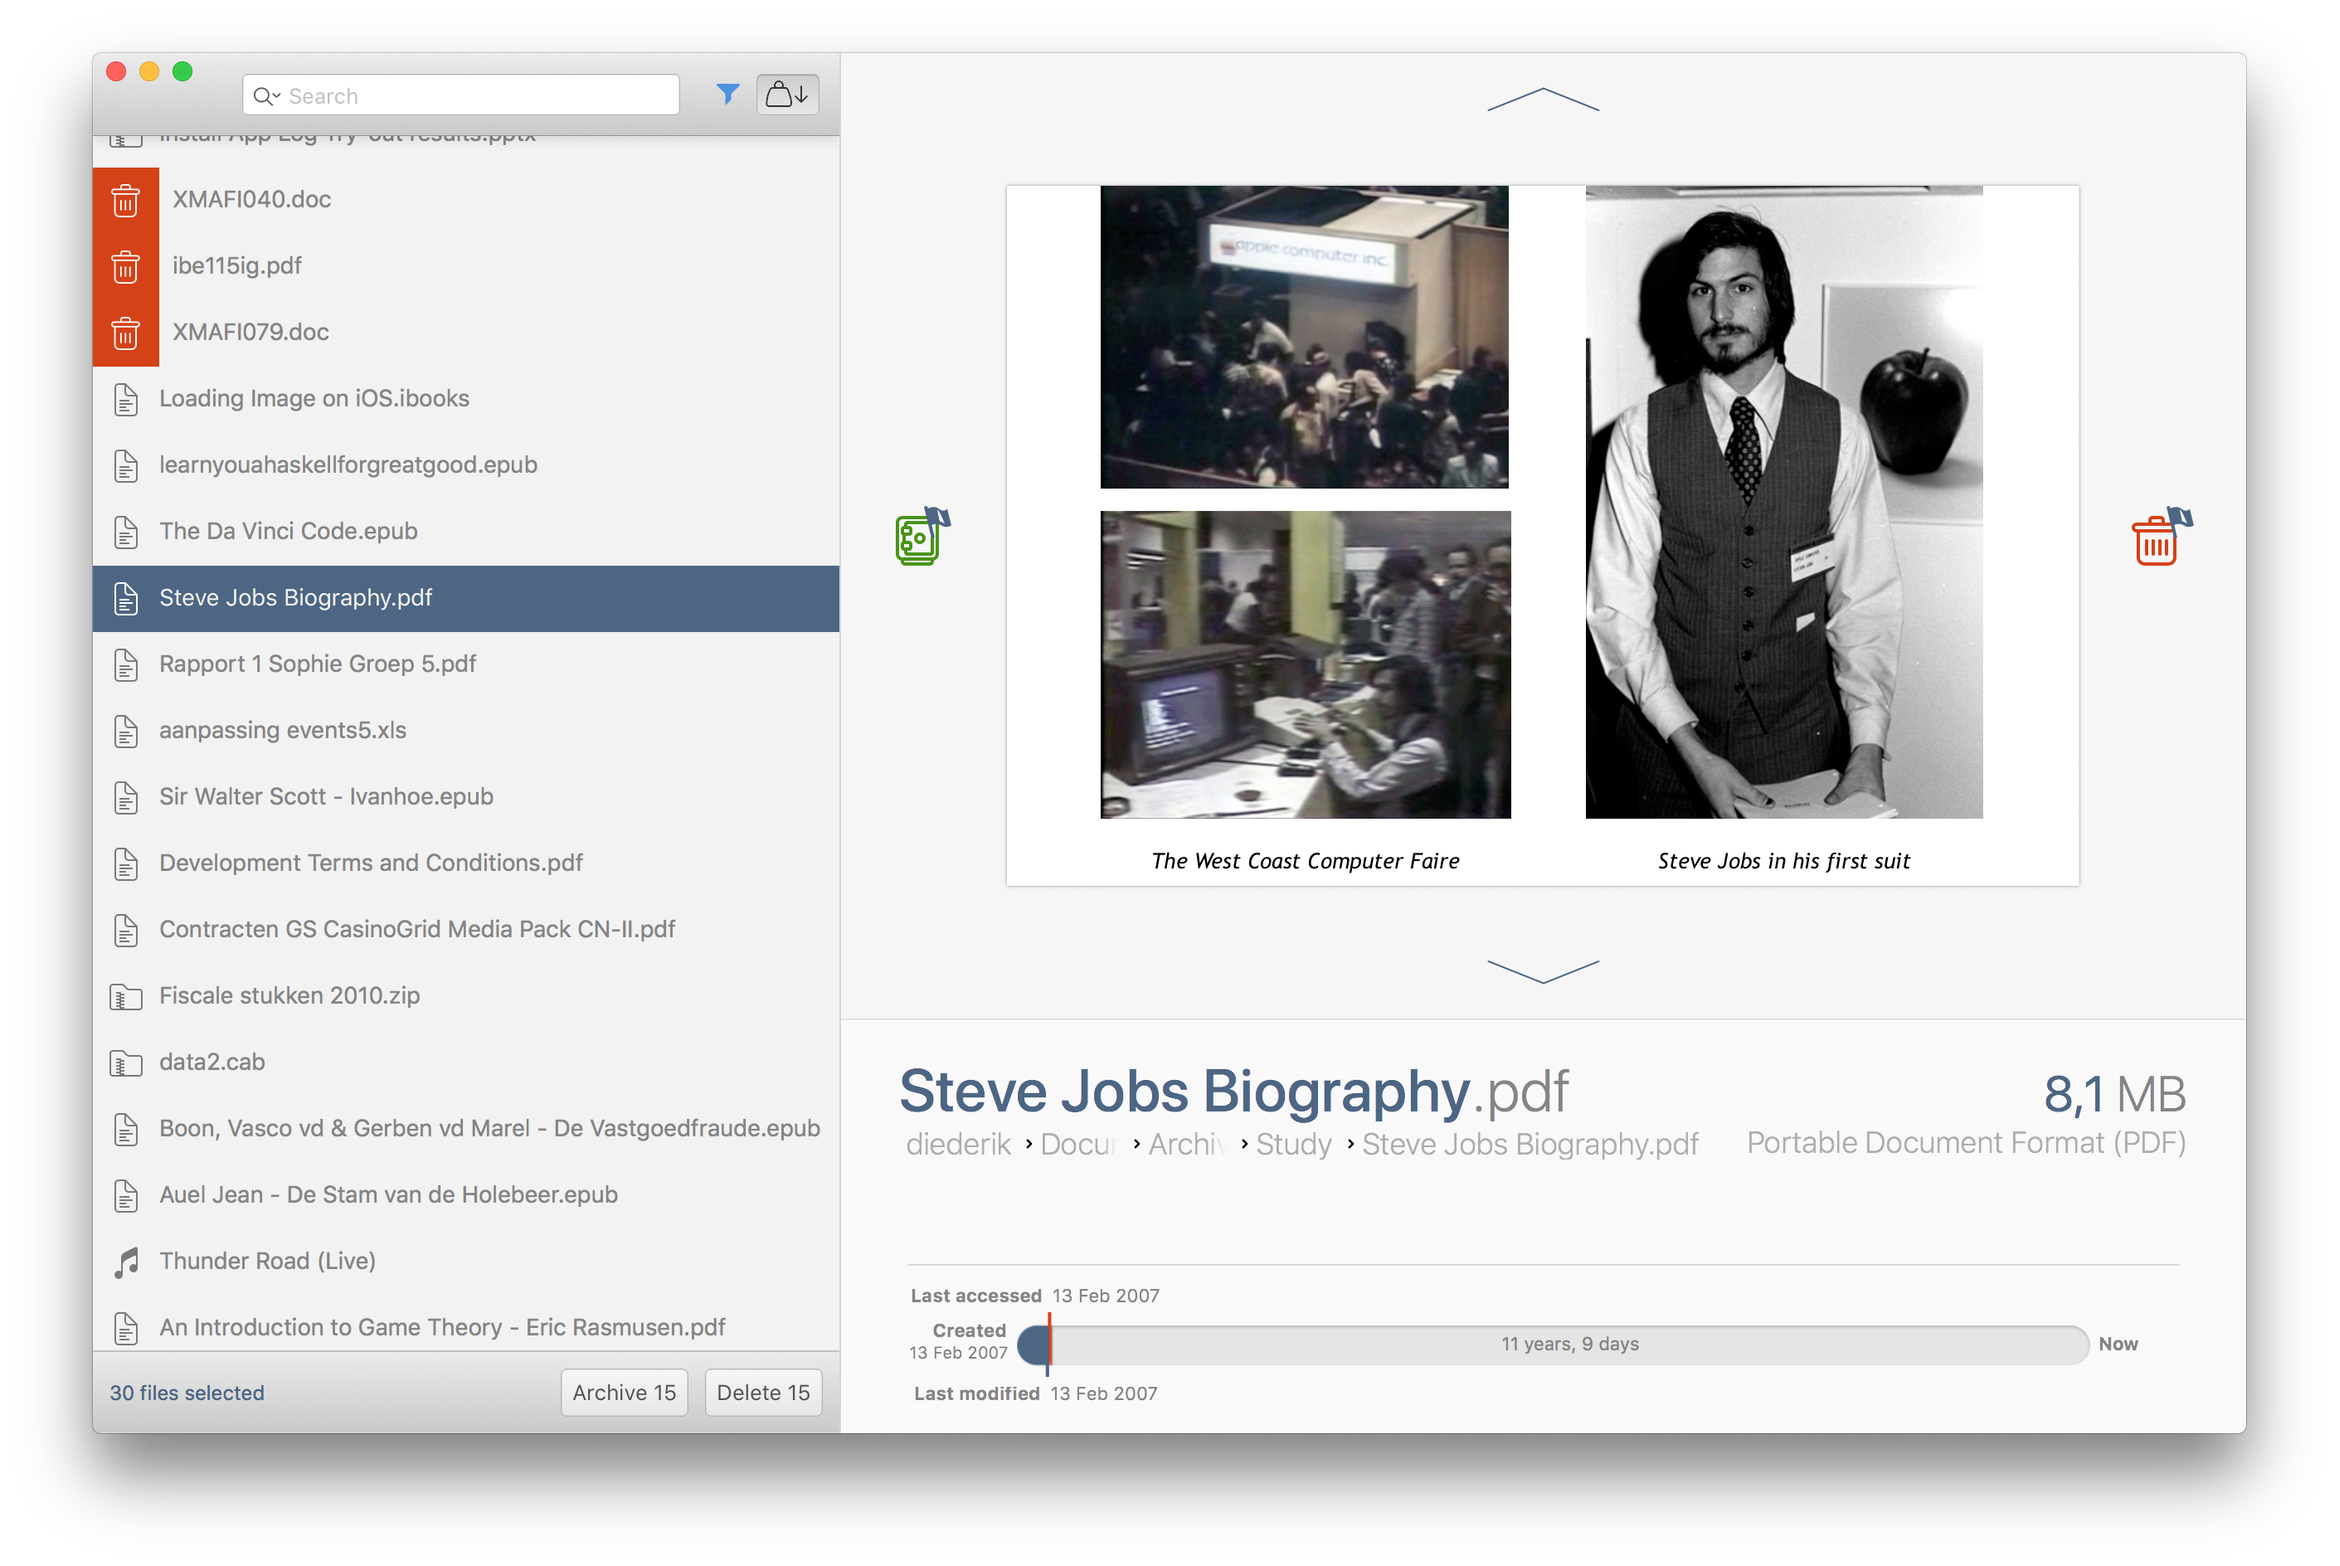
Task: Click document icon of Rapport 1 Sophie Groep 5.pdf
Action: (x=125, y=664)
